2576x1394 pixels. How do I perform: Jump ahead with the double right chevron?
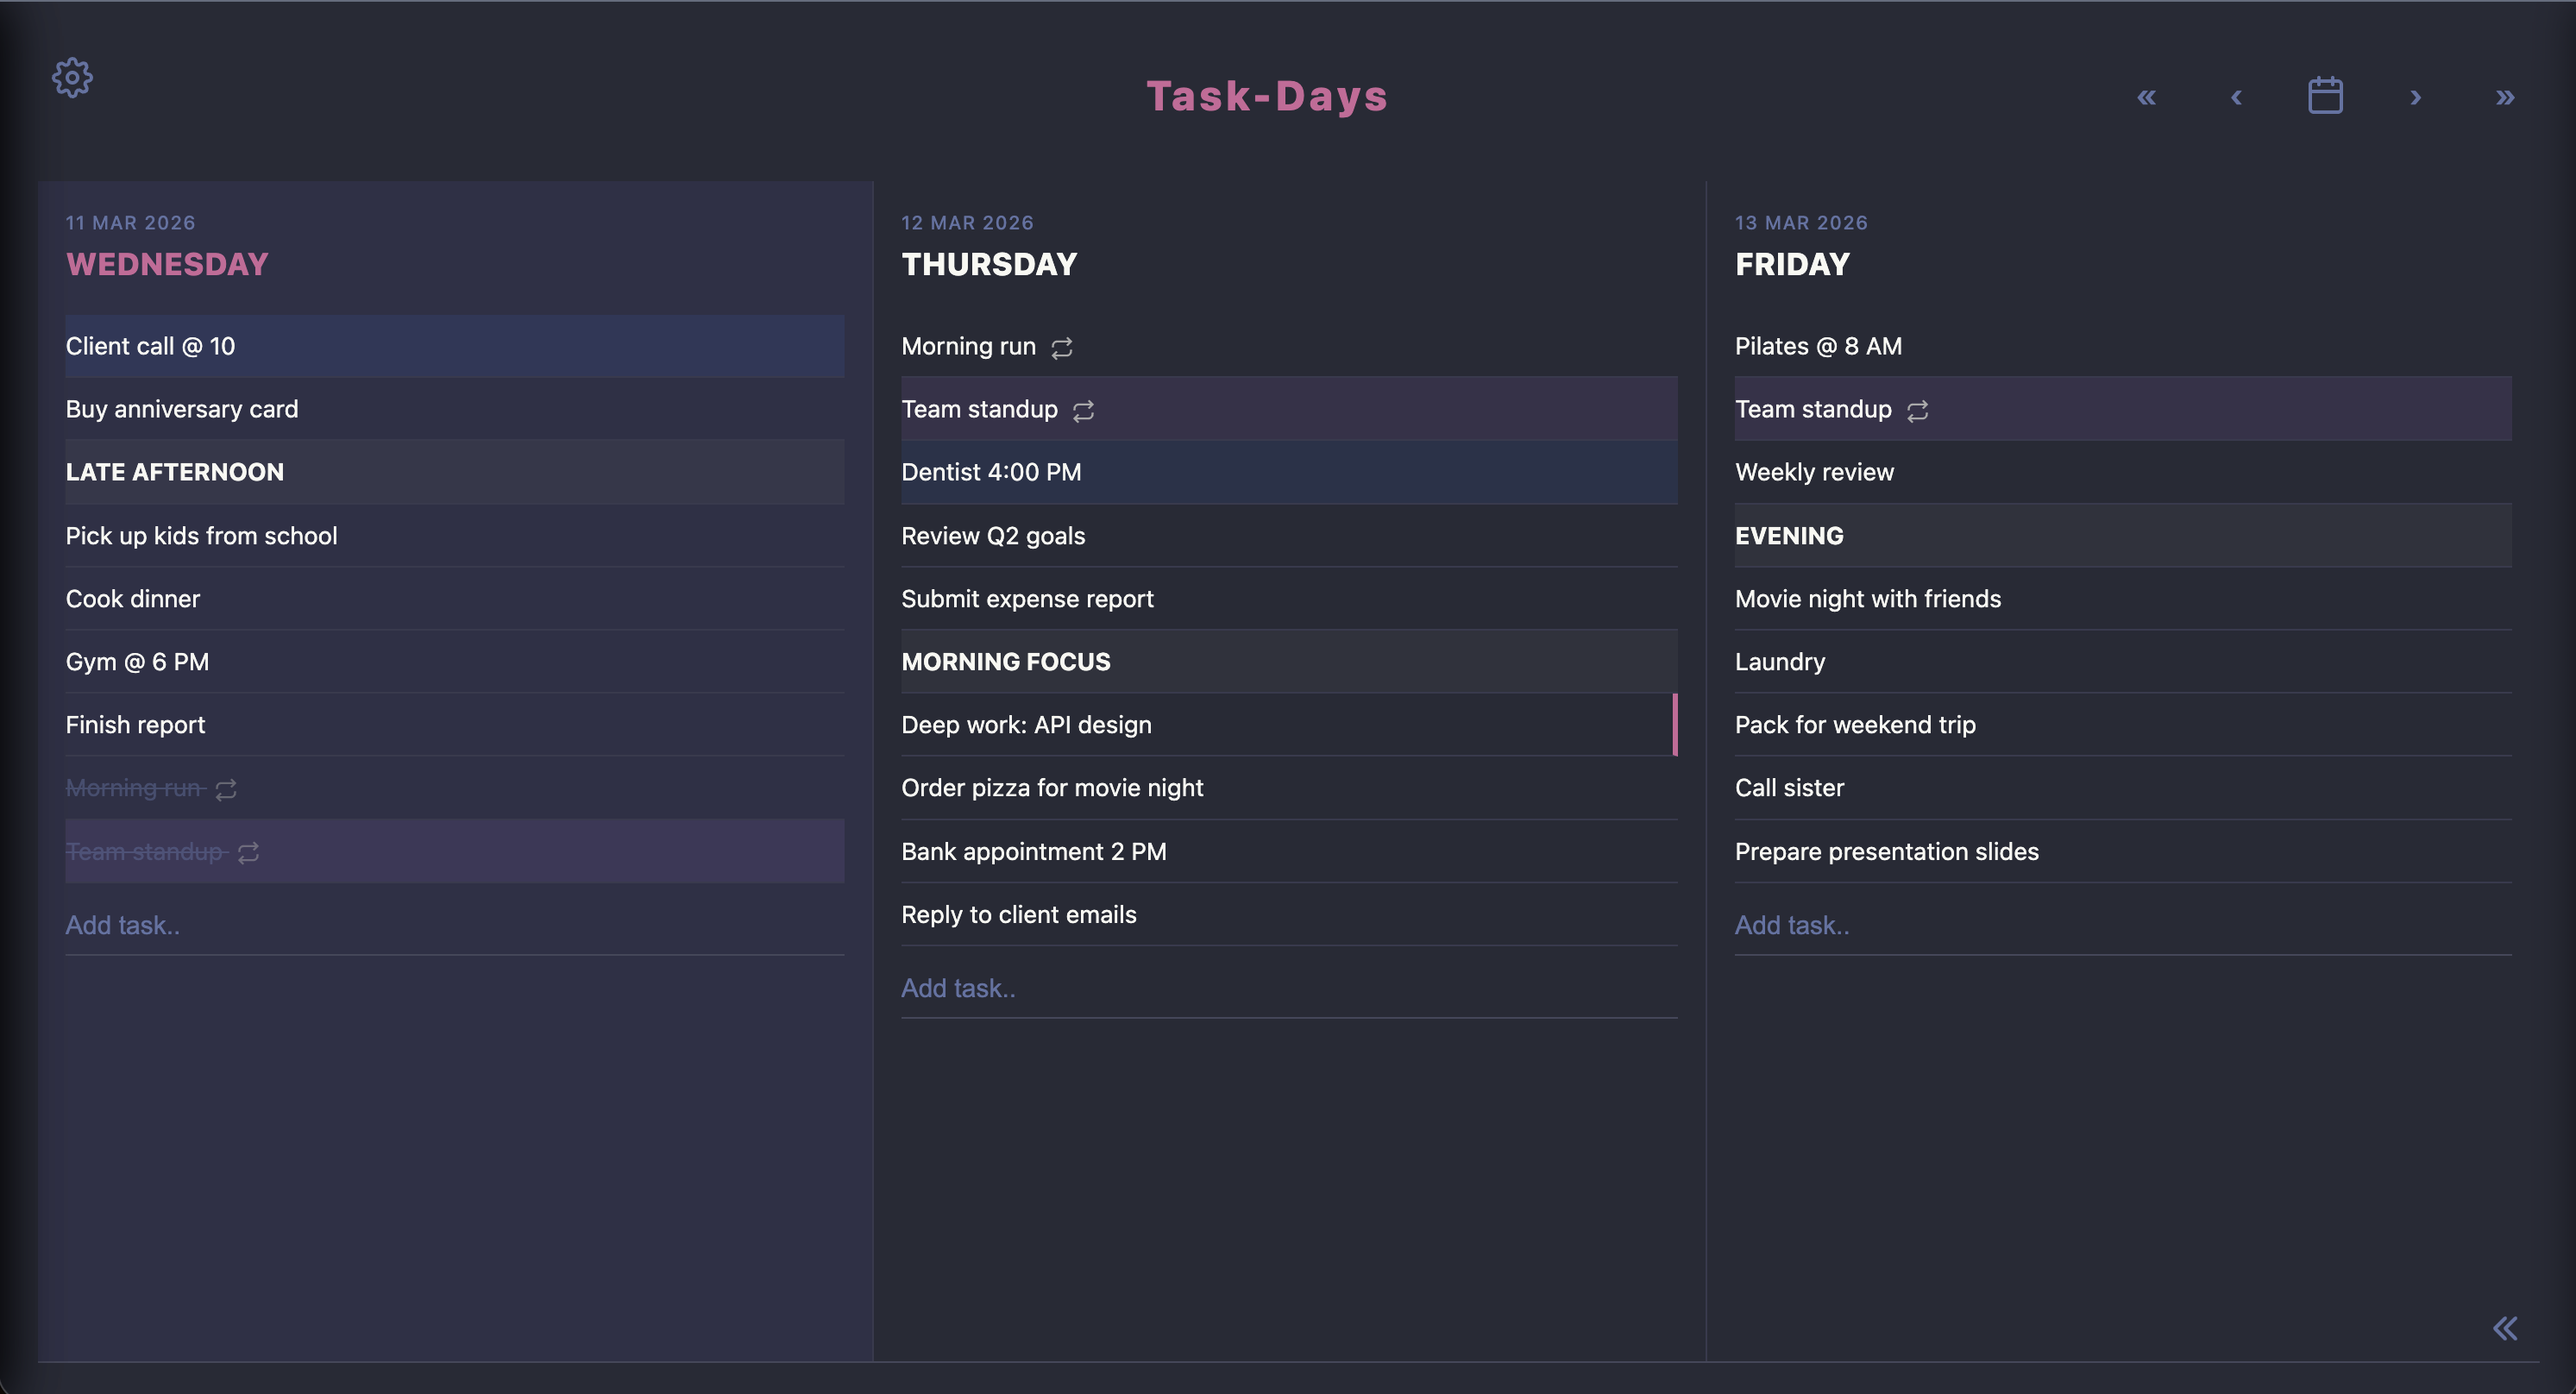click(2504, 96)
